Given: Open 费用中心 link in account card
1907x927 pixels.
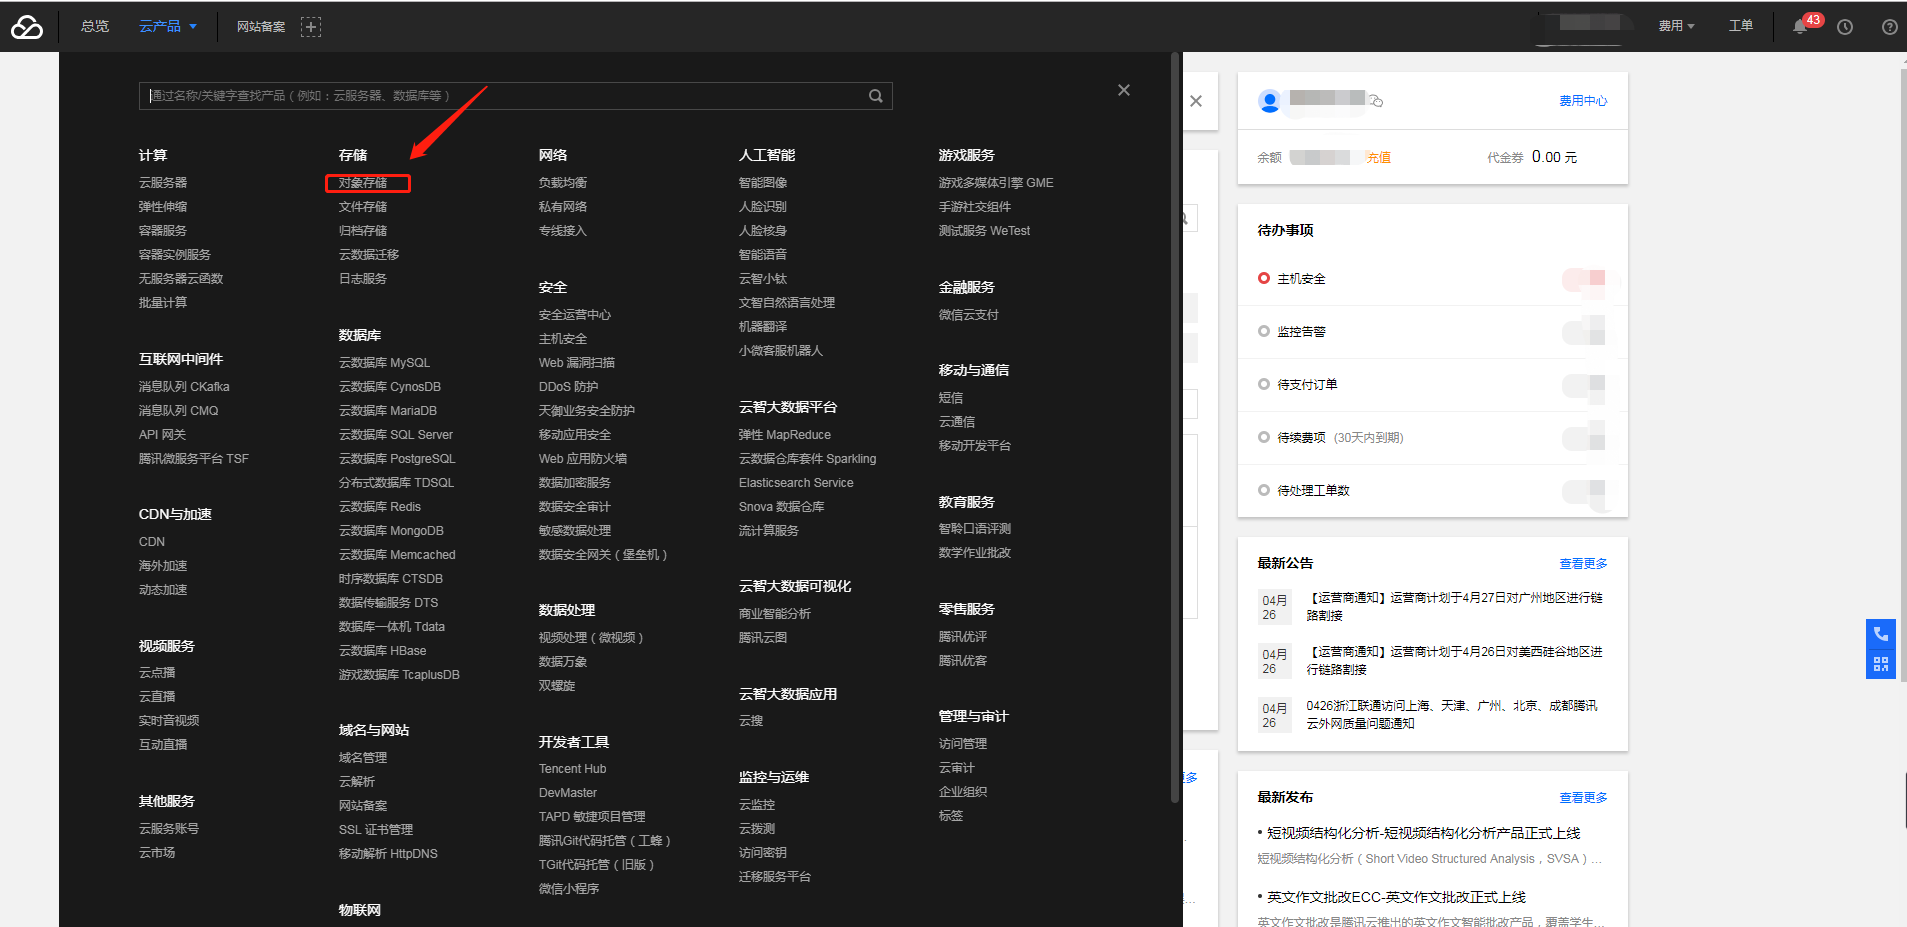Looking at the screenshot, I should pos(1583,101).
